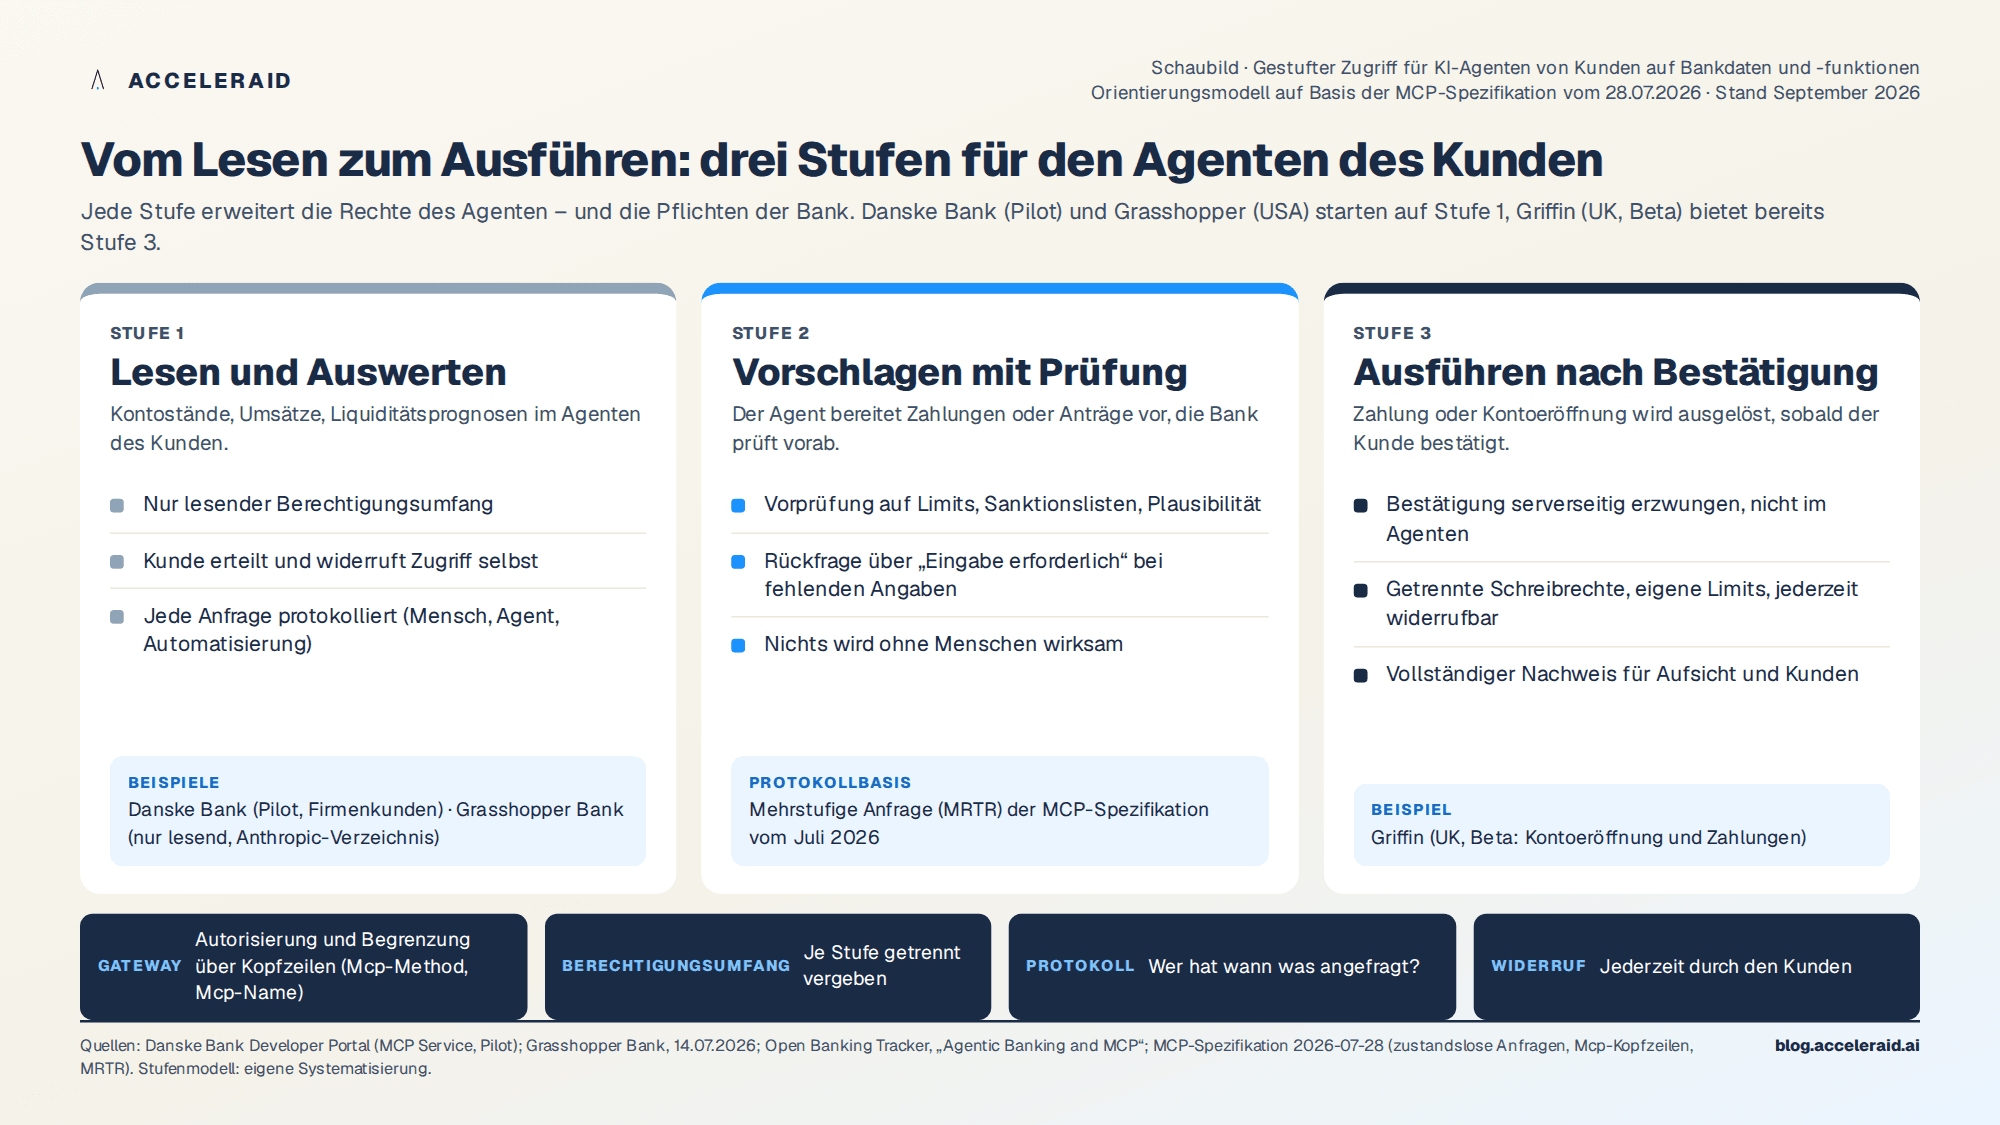The width and height of the screenshot is (2000, 1125).
Task: Click description 'Der Agent bereitet Zahlungen'
Action: [995, 429]
